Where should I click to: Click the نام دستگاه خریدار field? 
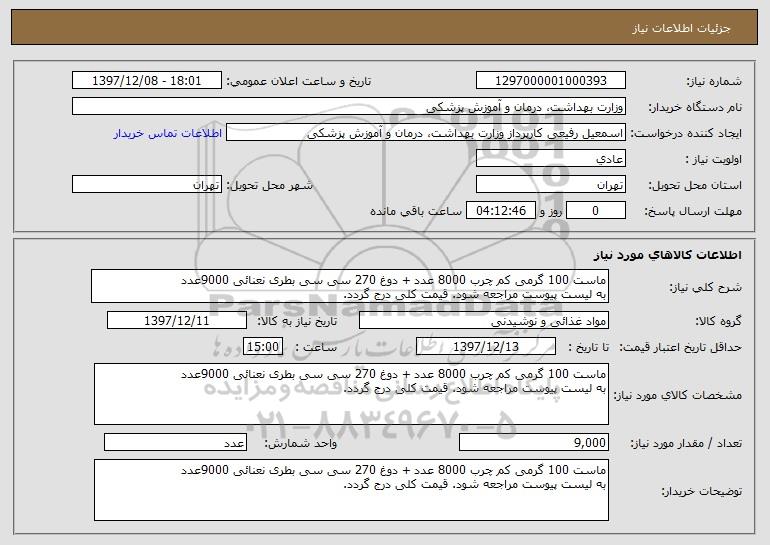(x=349, y=107)
